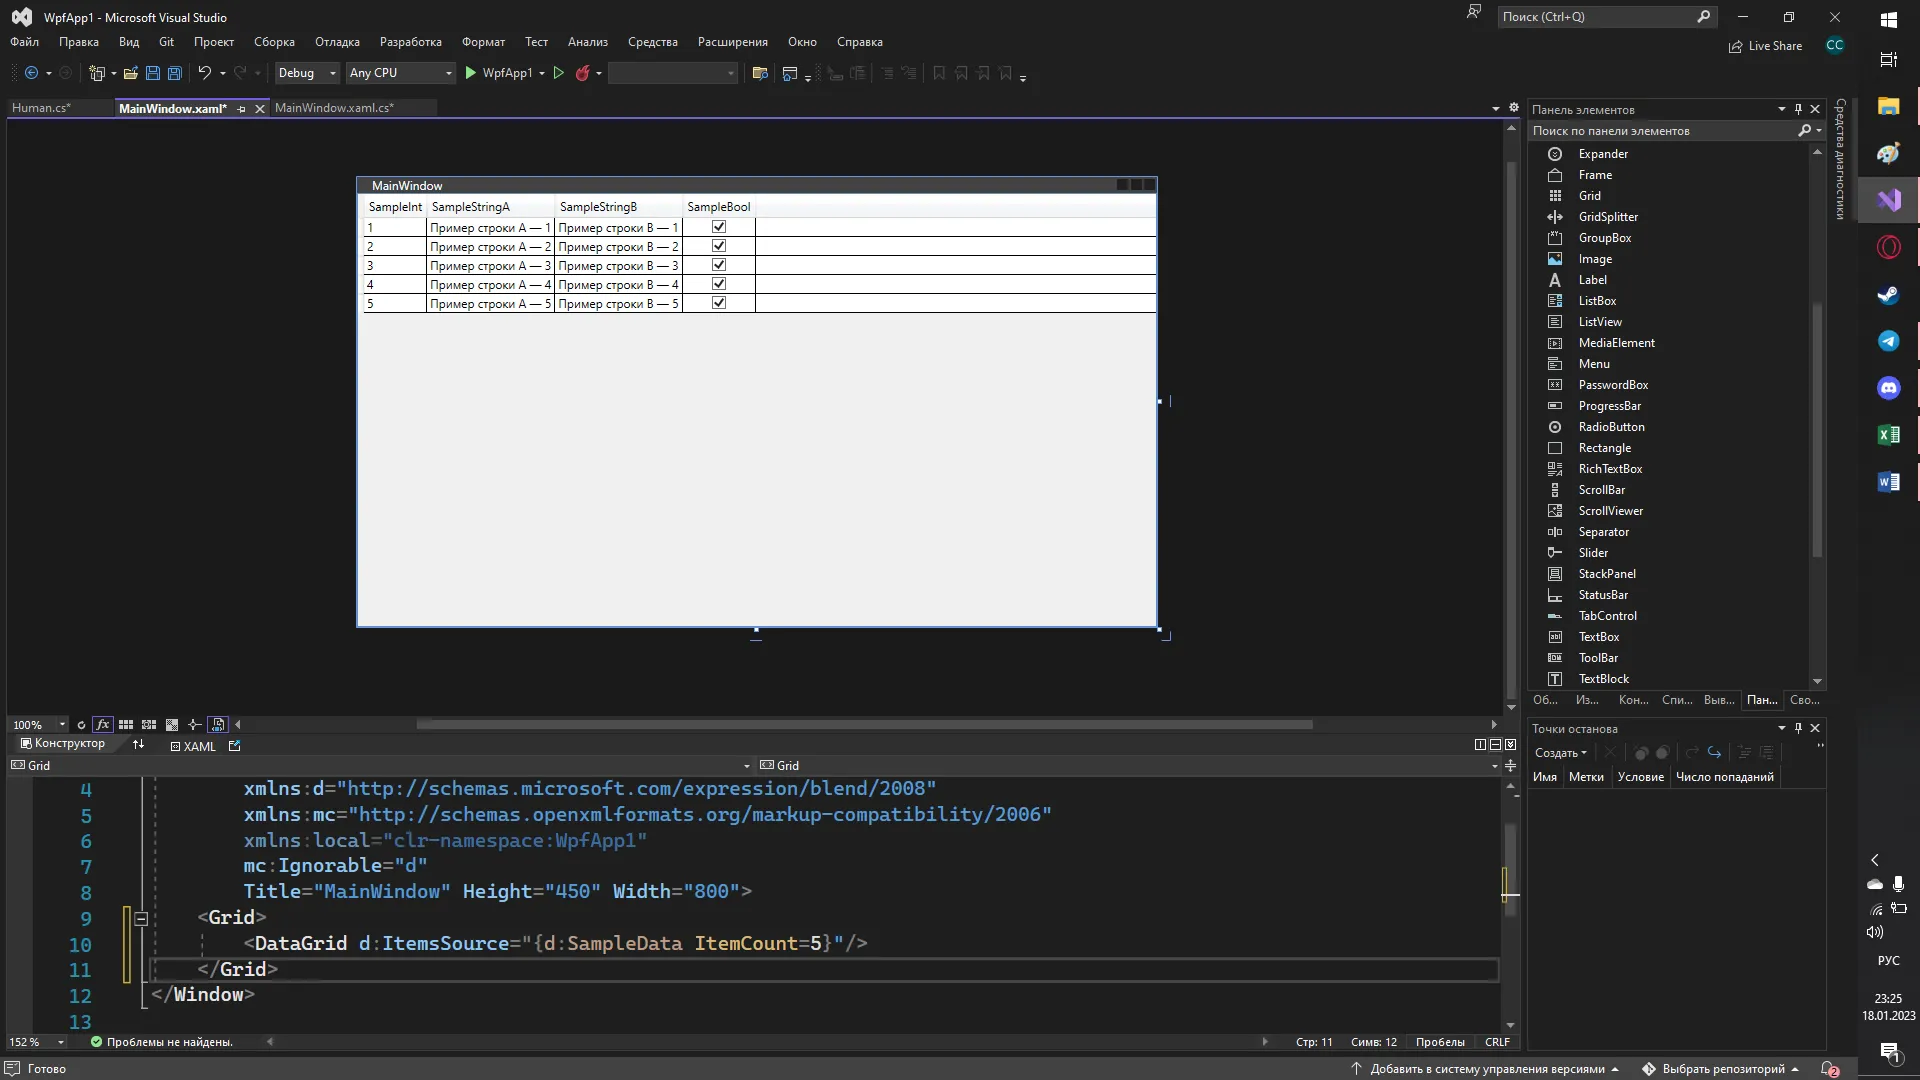Select the TextBlock control in toolbox
The image size is (1920, 1080).
click(x=1603, y=679)
